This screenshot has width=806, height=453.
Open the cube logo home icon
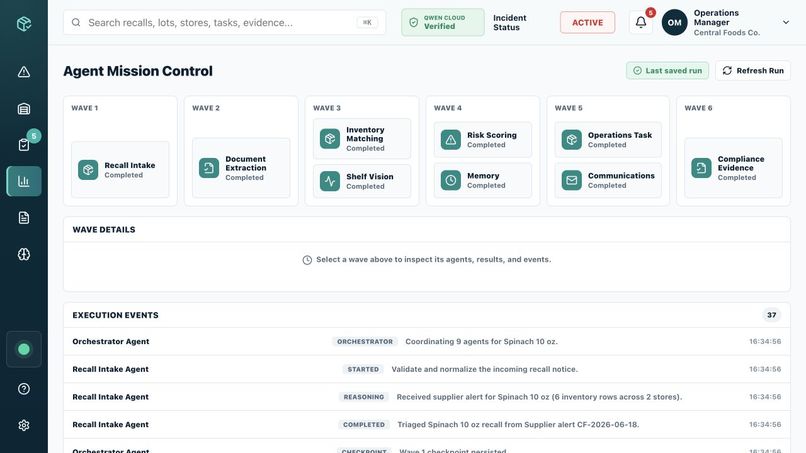[24, 24]
